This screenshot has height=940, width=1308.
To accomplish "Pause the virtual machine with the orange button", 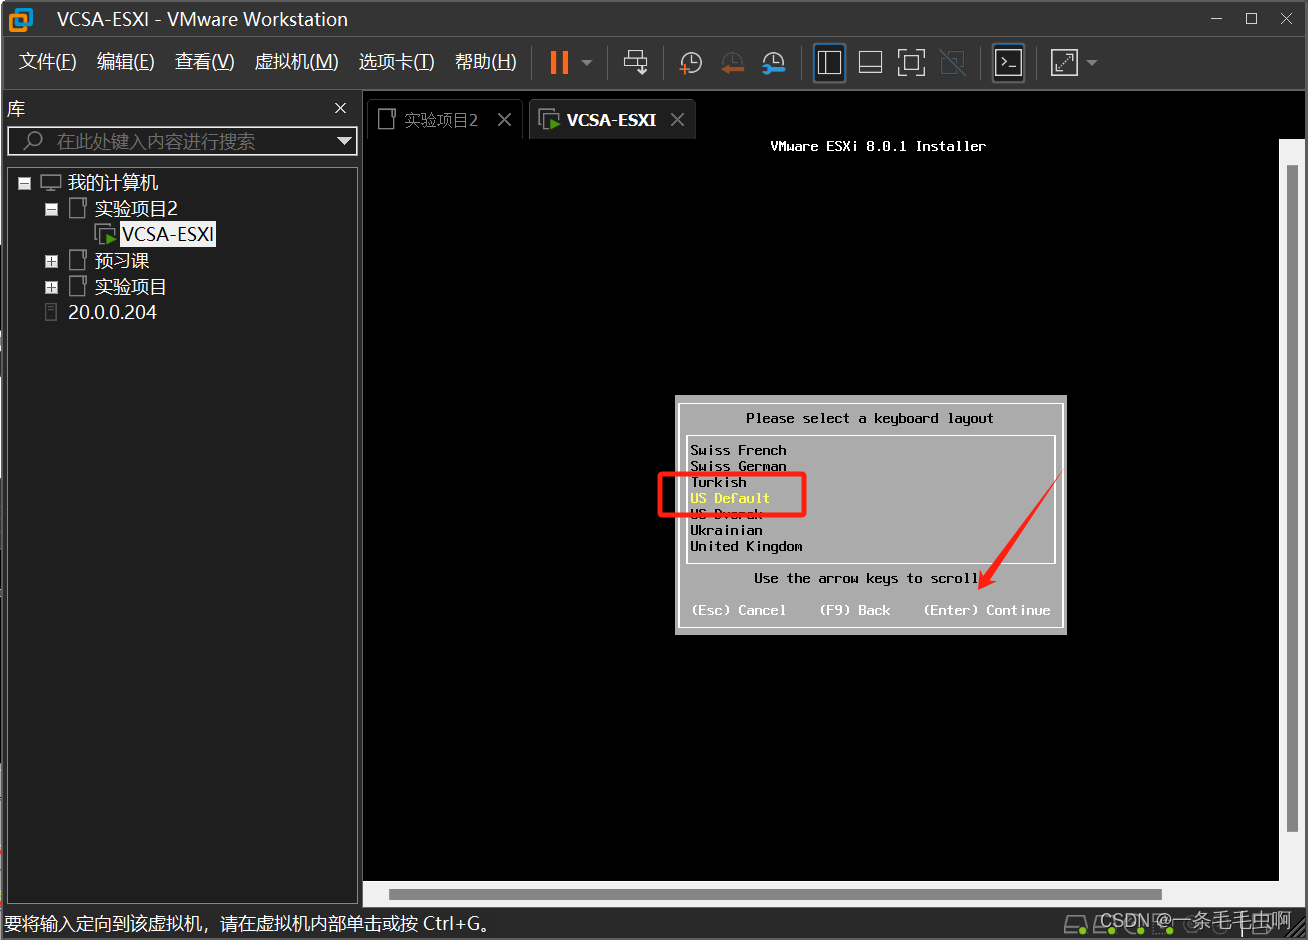I will click(x=559, y=63).
